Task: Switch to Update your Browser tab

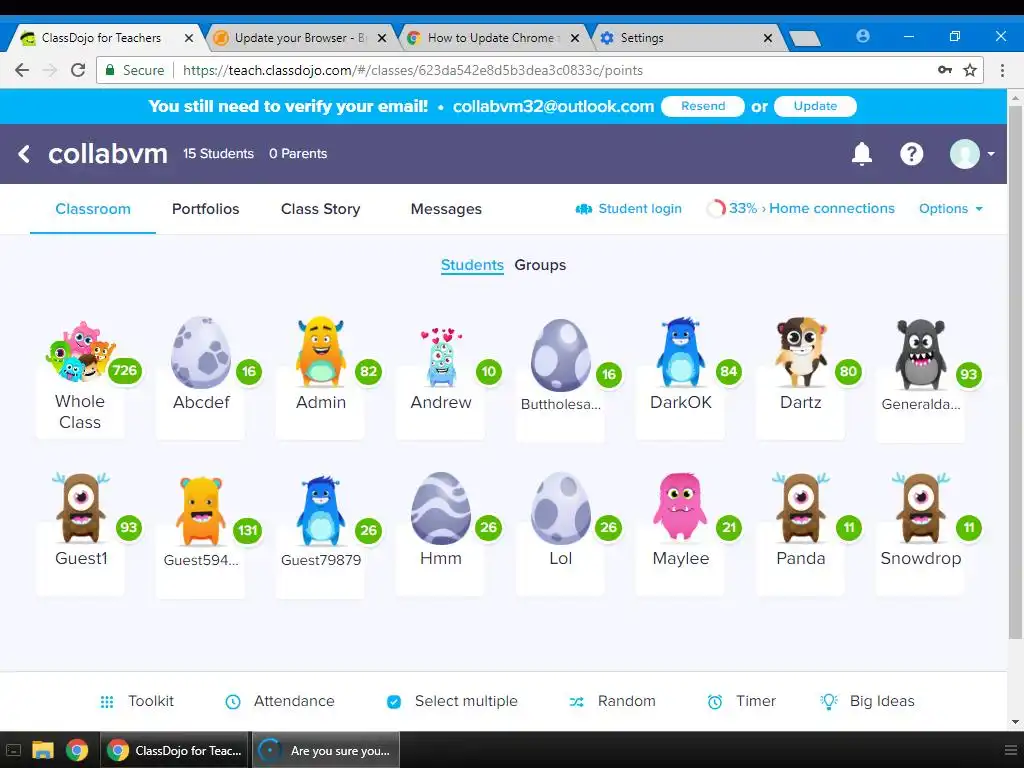Action: click(300, 38)
